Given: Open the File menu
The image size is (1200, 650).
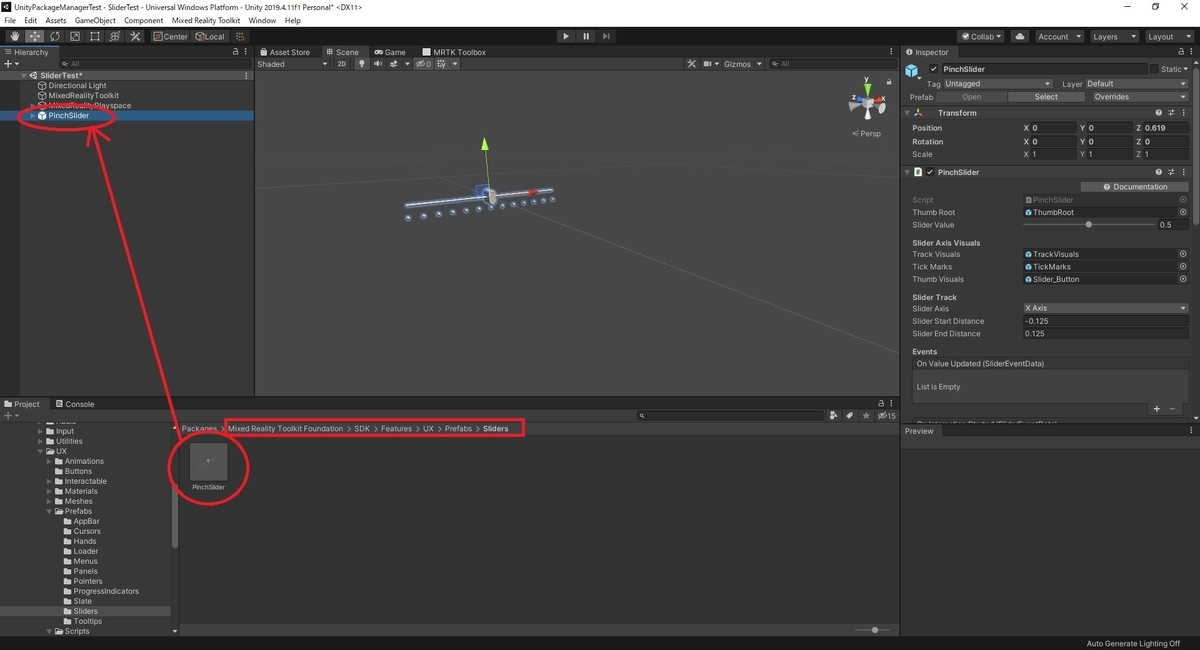Looking at the screenshot, I should [11, 20].
